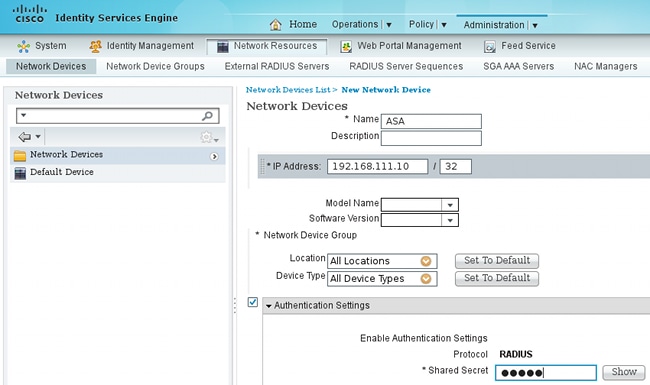650x385 pixels.
Task: Select Network Devices in the sidebar tree
Action: tap(118, 155)
